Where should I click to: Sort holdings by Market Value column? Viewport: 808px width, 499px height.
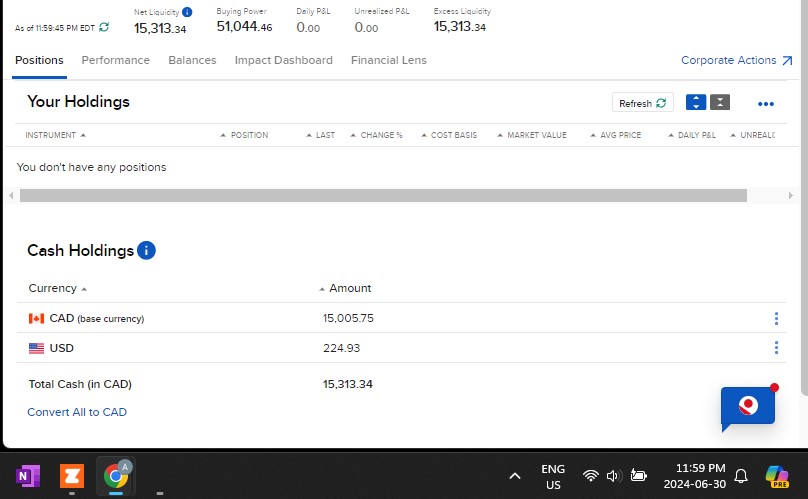click(x=536, y=135)
